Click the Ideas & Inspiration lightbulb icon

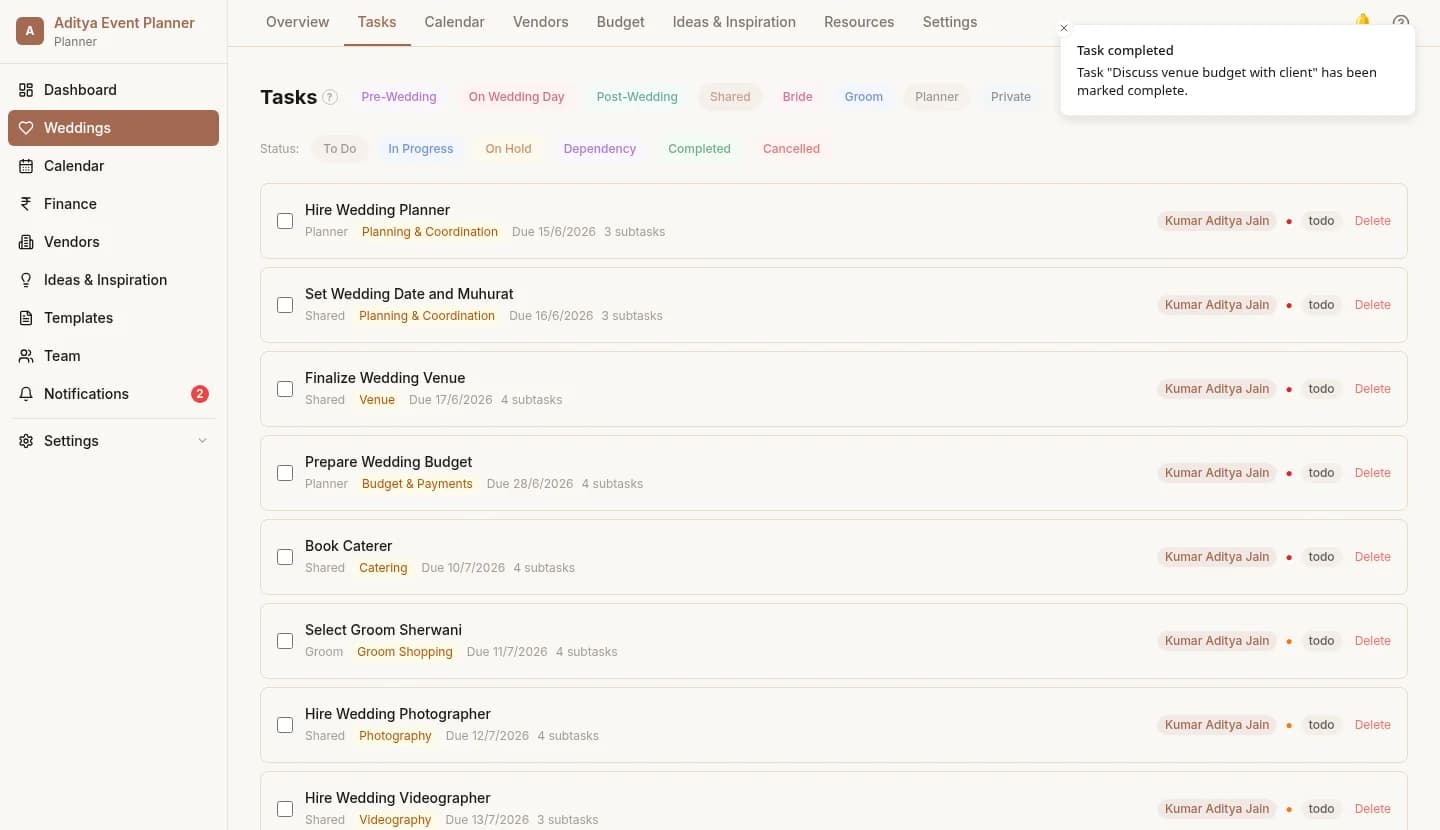click(26, 280)
